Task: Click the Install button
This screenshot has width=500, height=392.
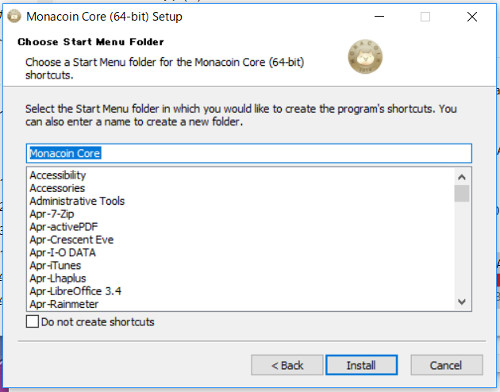Action: coord(361,365)
